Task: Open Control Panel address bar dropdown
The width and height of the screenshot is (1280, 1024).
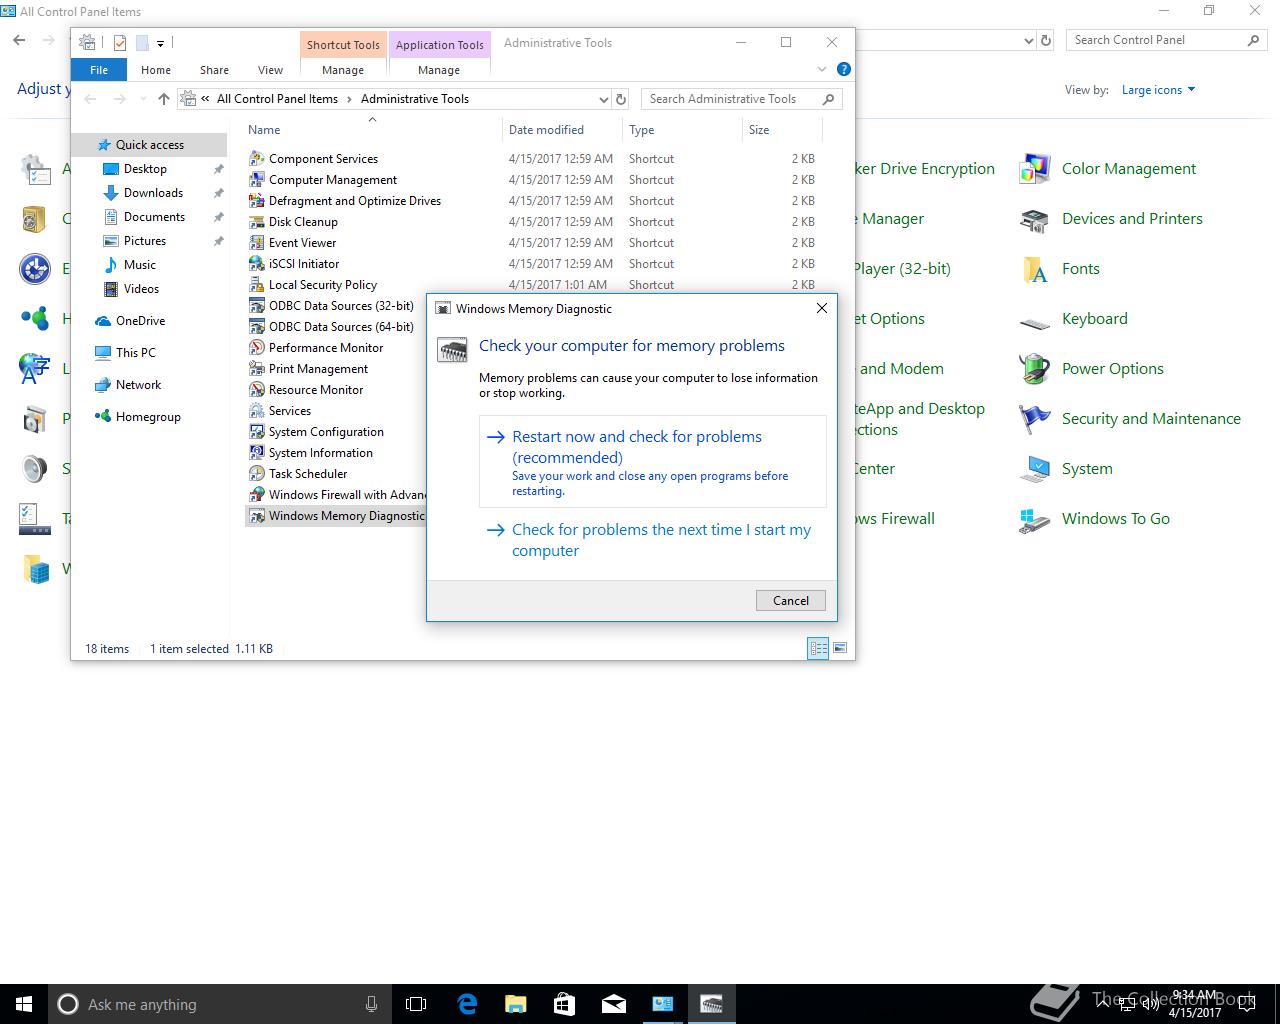Action: (x=1029, y=41)
